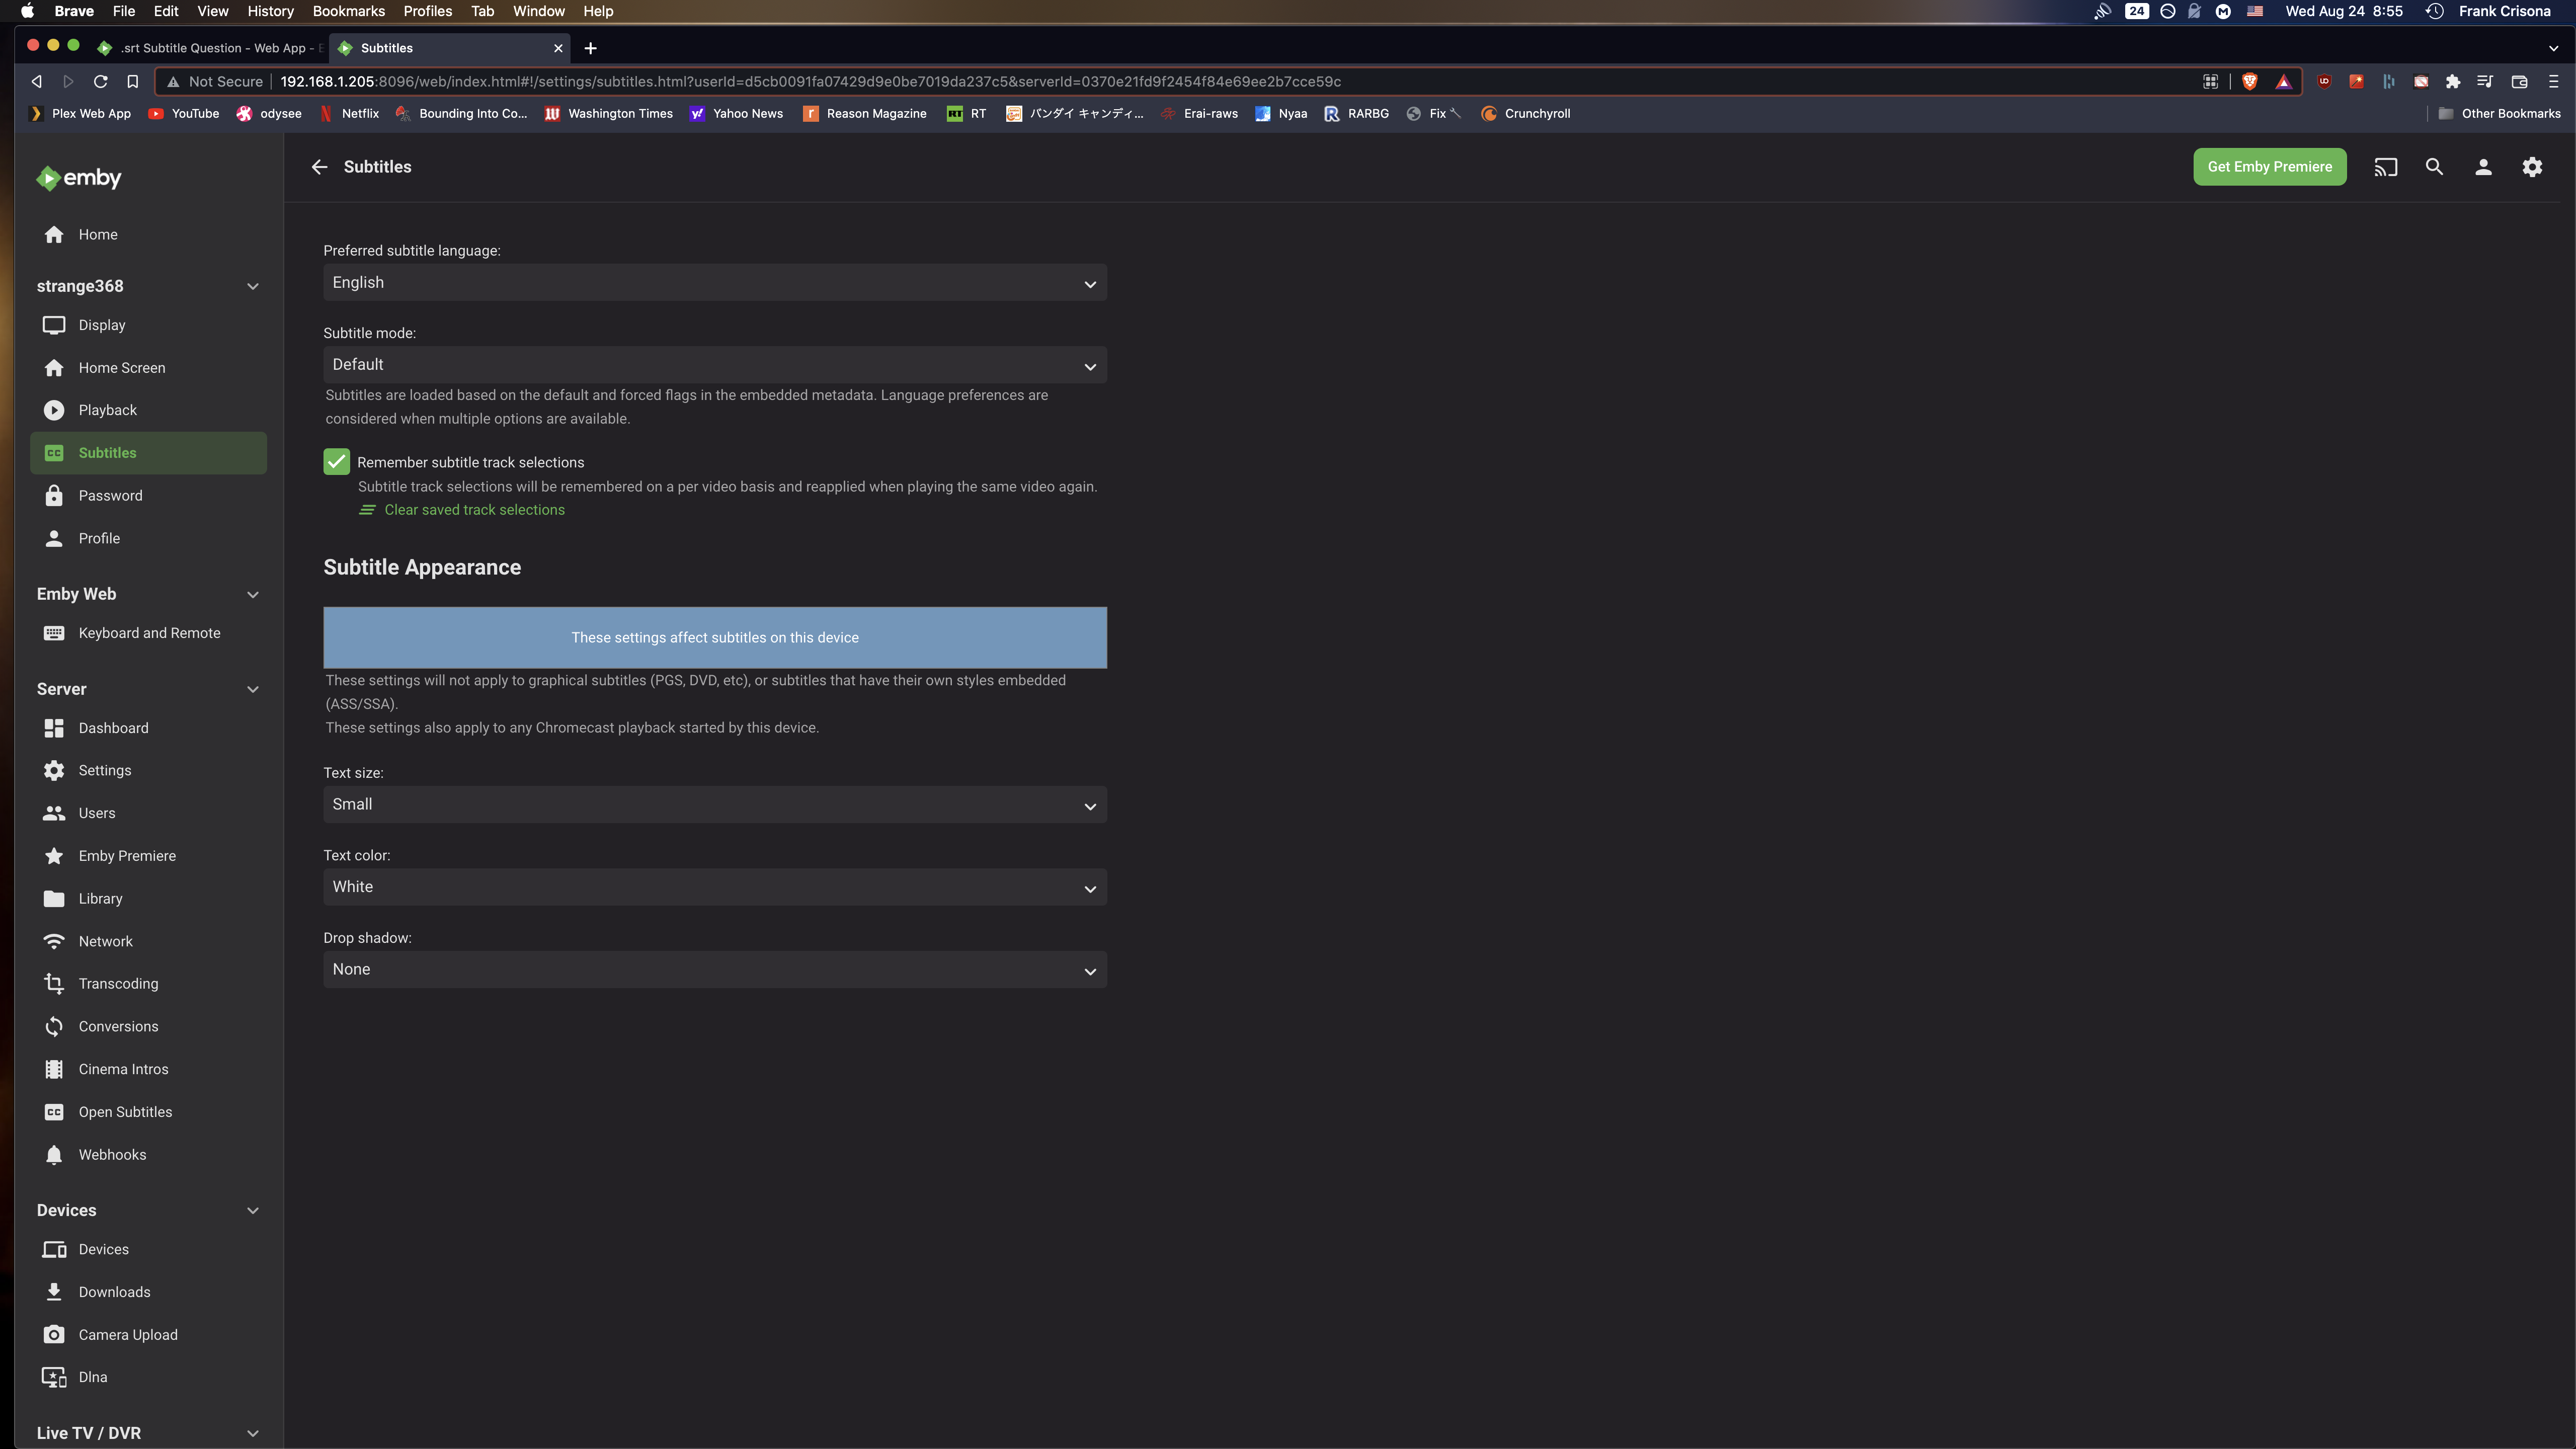Open the Preferred subtitle language dropdown
Viewport: 2576px width, 1449px height.
(714, 283)
